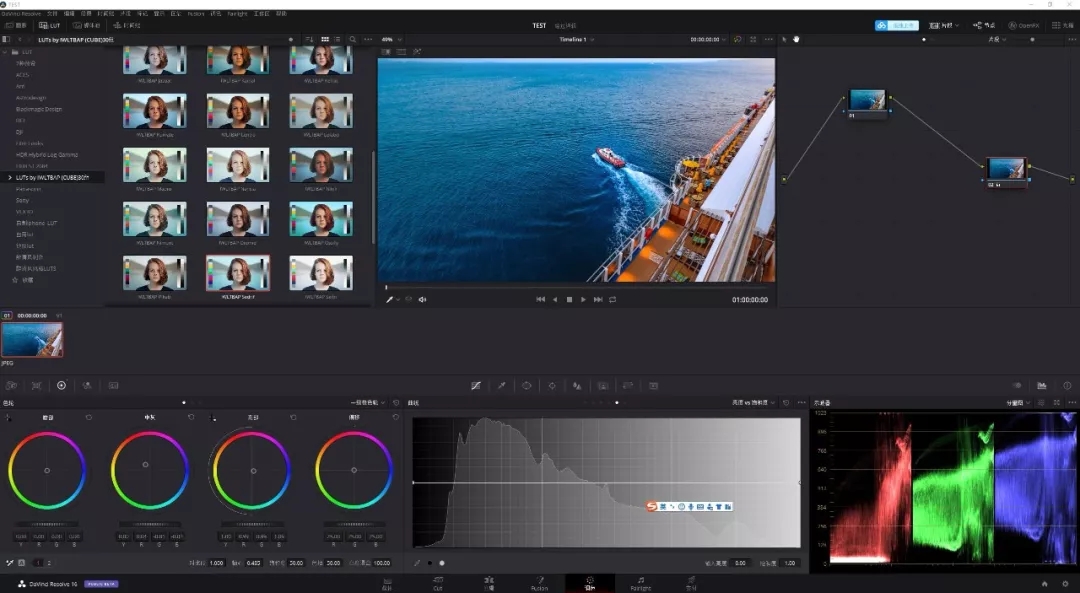This screenshot has height=593, width=1080.
Task: Click the viewer playhead scrub bar
Action: (579, 287)
